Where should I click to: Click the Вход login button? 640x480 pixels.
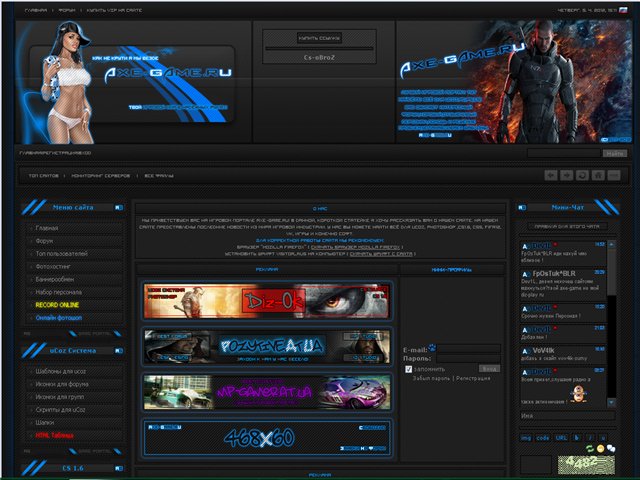pyautogui.click(x=489, y=369)
